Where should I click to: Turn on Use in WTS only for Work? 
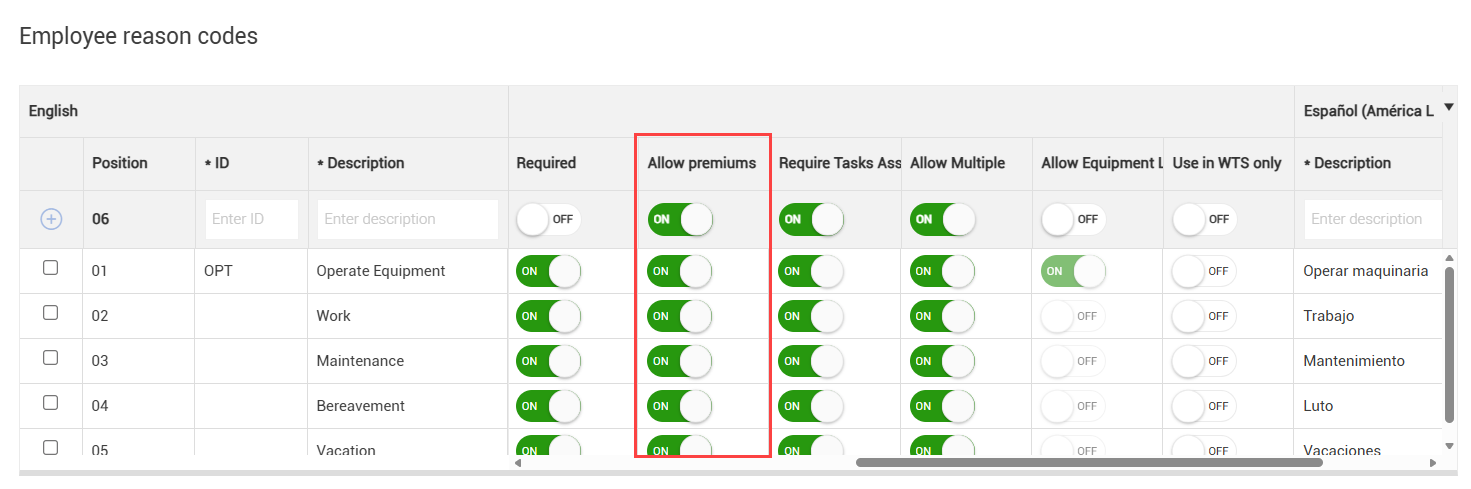(x=1204, y=316)
